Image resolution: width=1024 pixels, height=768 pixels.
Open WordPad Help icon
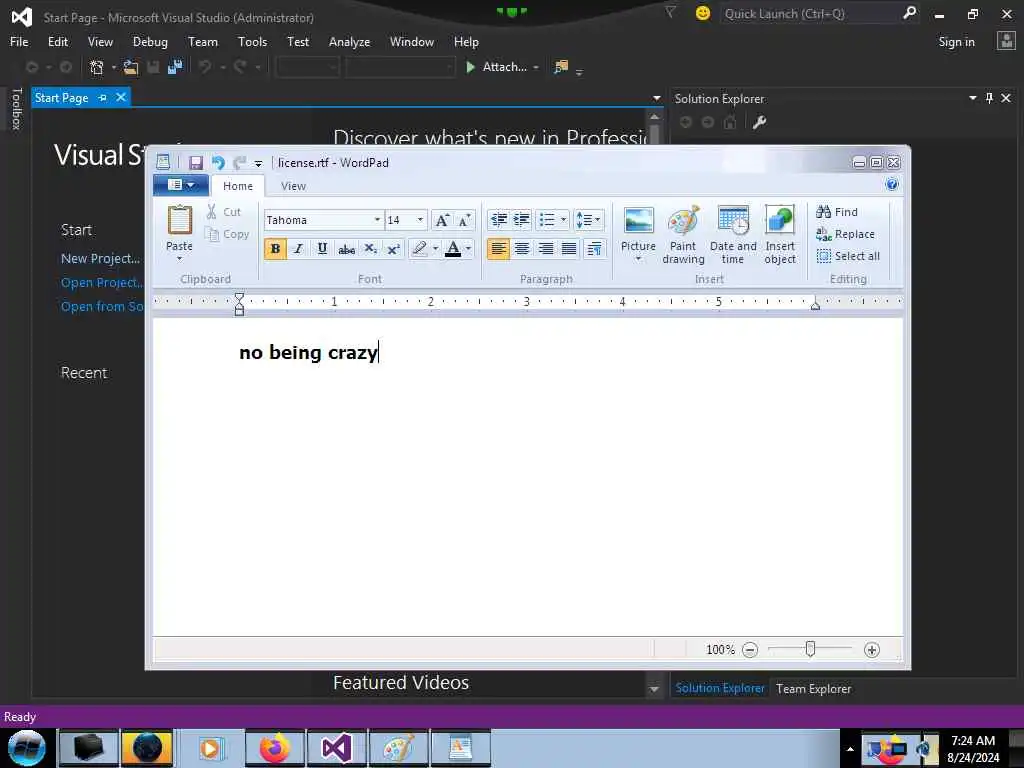coord(891,185)
